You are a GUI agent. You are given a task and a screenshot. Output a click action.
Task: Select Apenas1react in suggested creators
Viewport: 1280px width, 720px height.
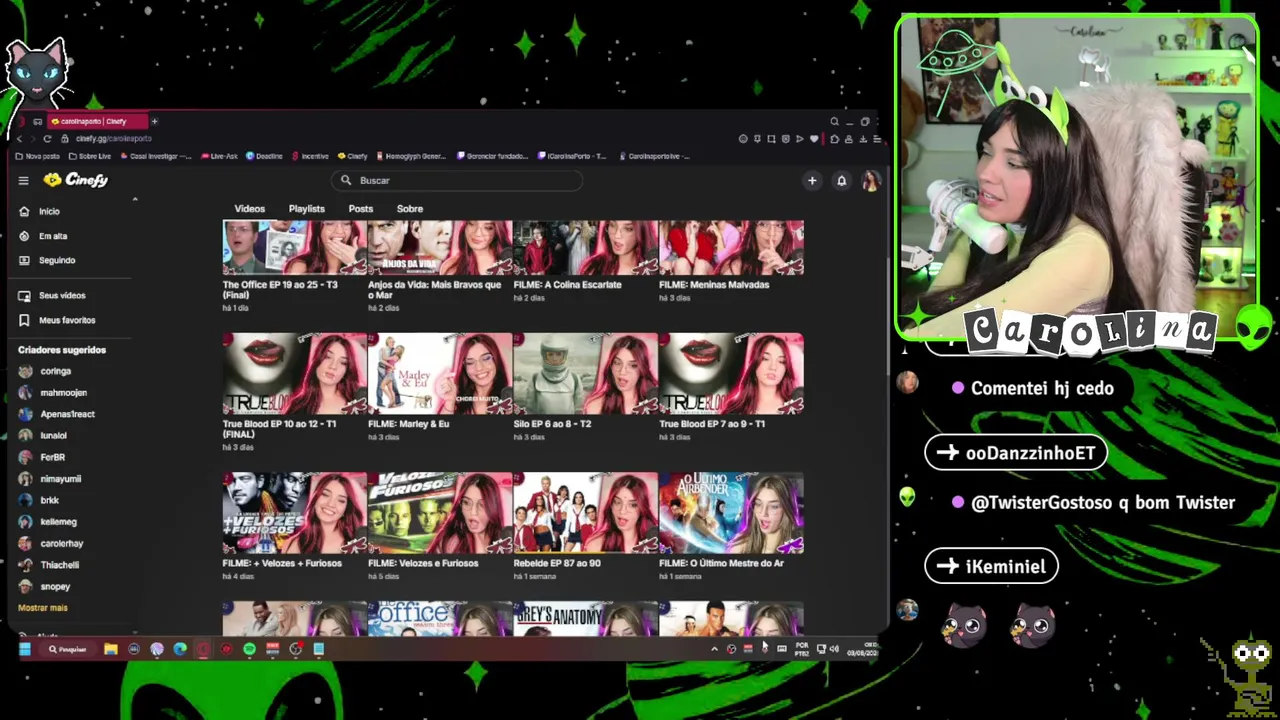tap(67, 414)
